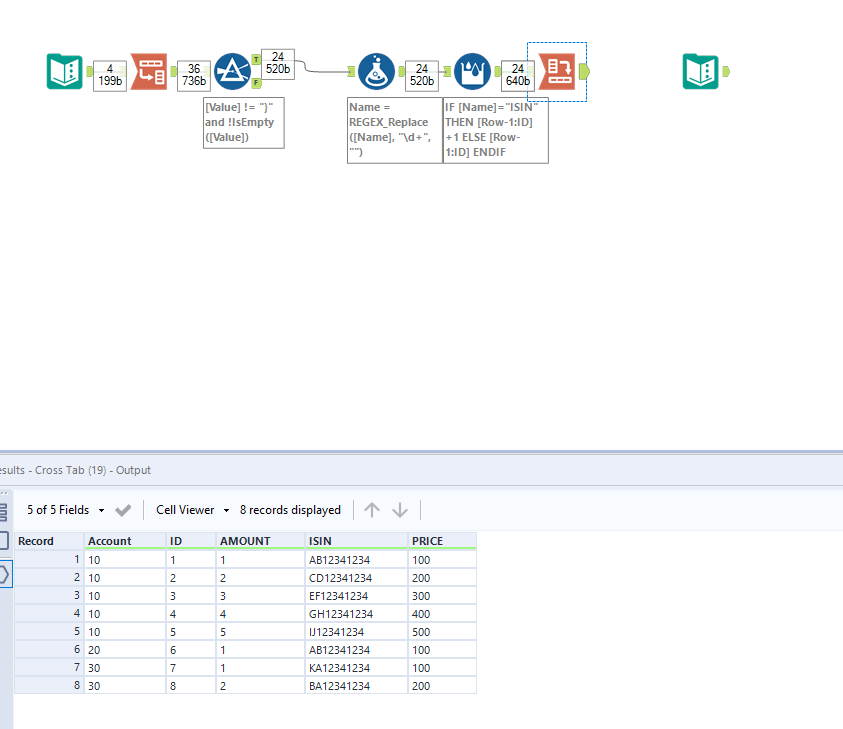The height and width of the screenshot is (729, 843).
Task: Click the Account column header
Action: [x=125, y=541]
